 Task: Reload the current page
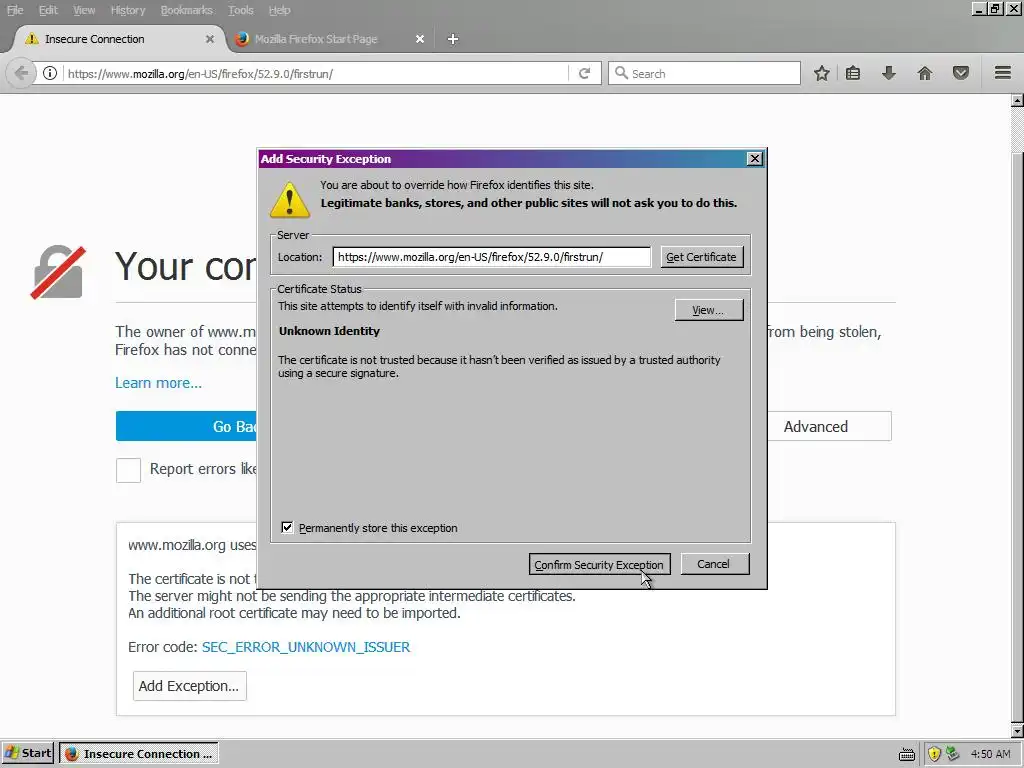[584, 73]
